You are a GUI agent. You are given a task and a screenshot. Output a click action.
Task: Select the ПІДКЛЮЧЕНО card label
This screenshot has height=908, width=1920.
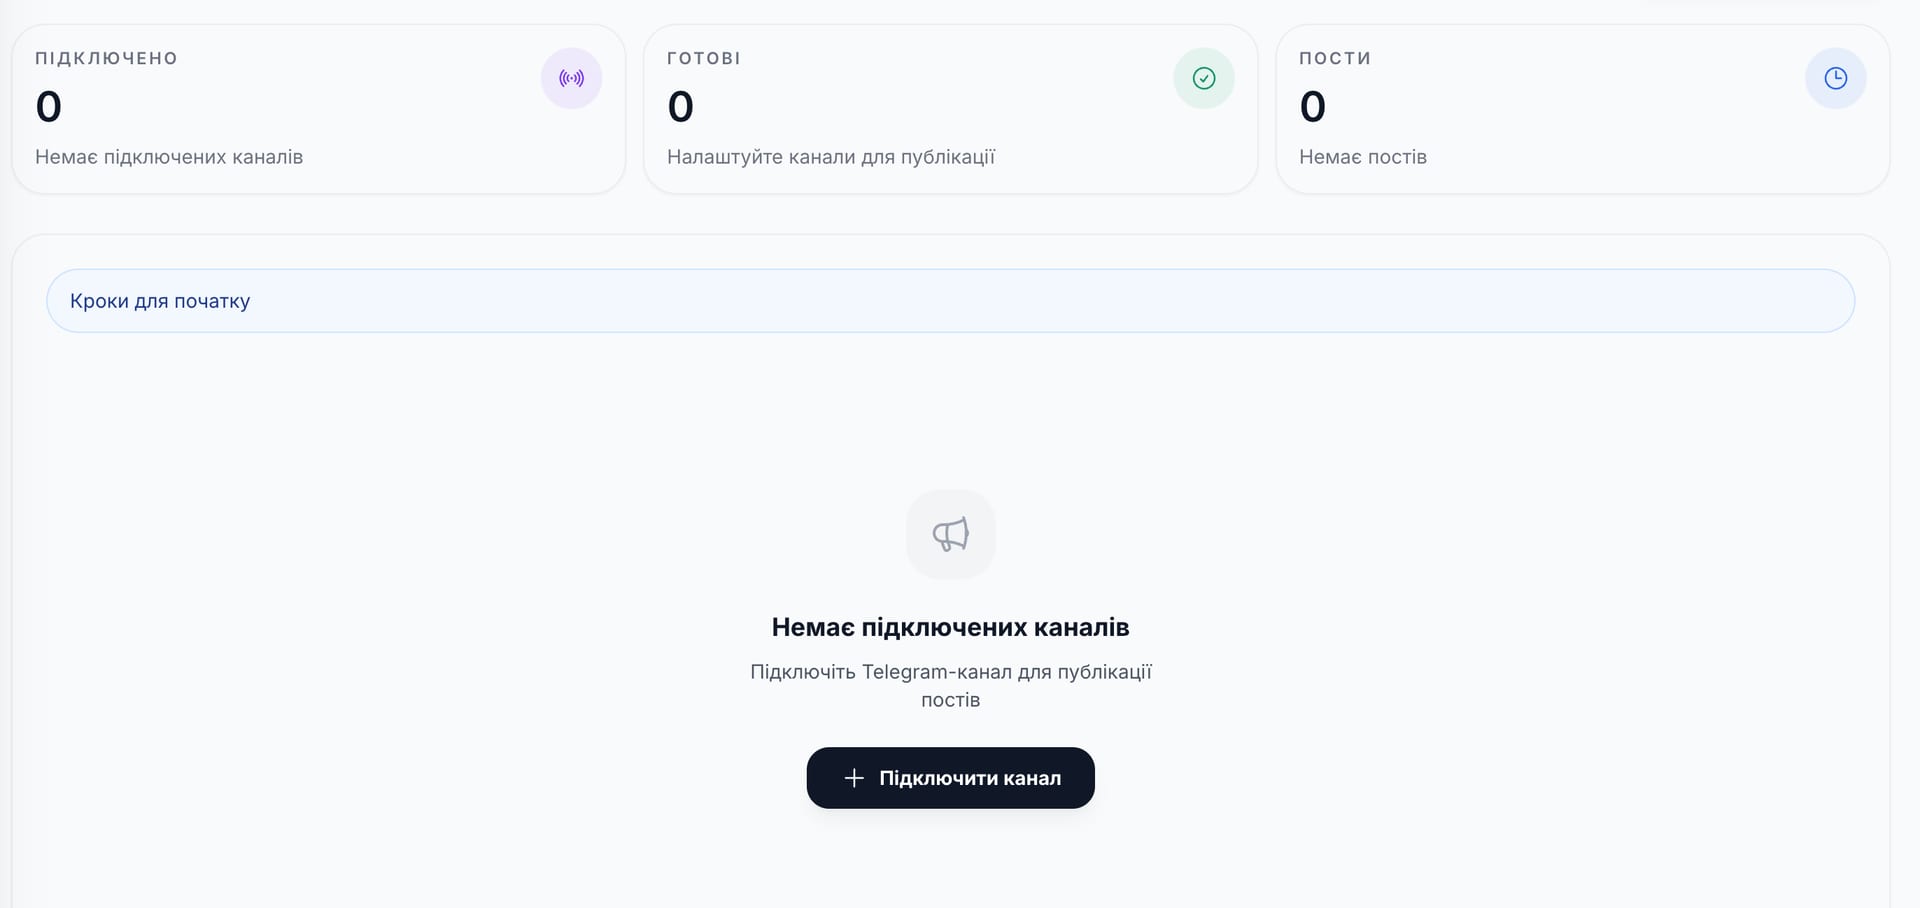click(x=106, y=58)
